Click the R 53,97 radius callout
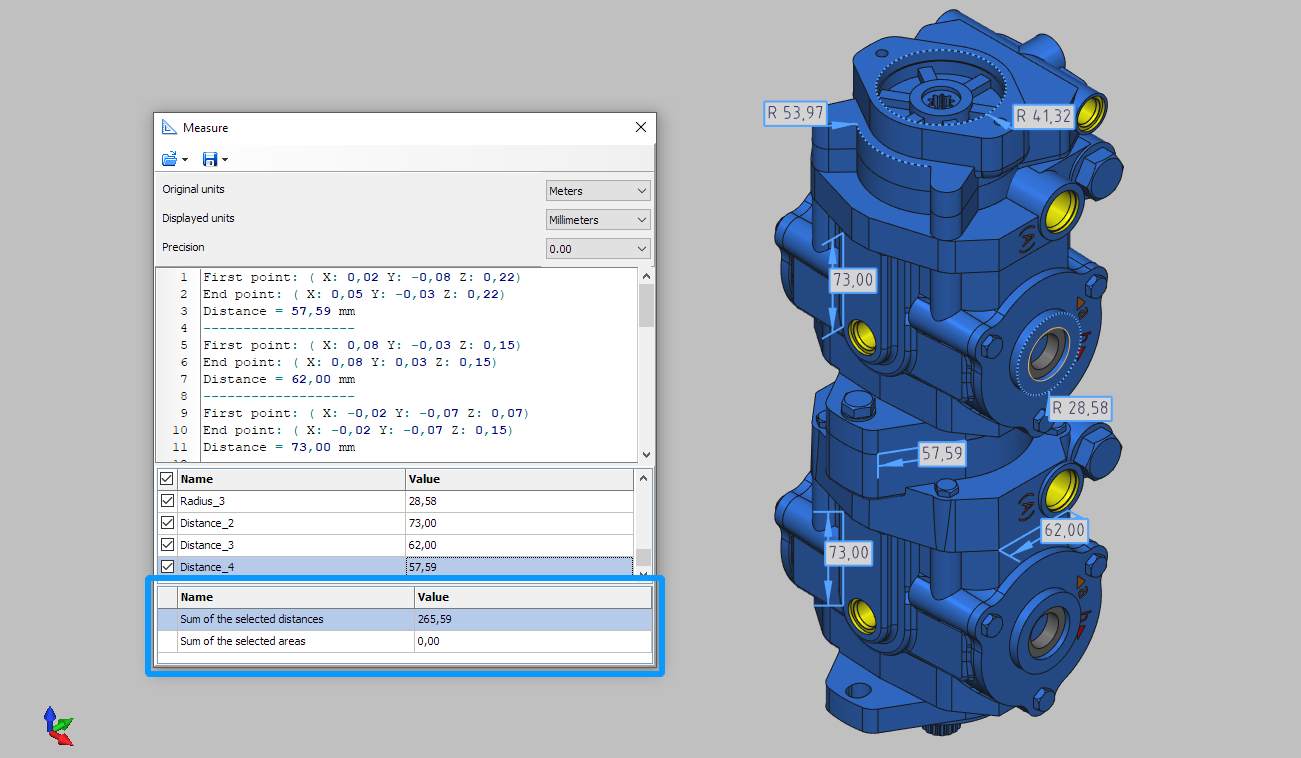This screenshot has width=1301, height=758. point(796,114)
